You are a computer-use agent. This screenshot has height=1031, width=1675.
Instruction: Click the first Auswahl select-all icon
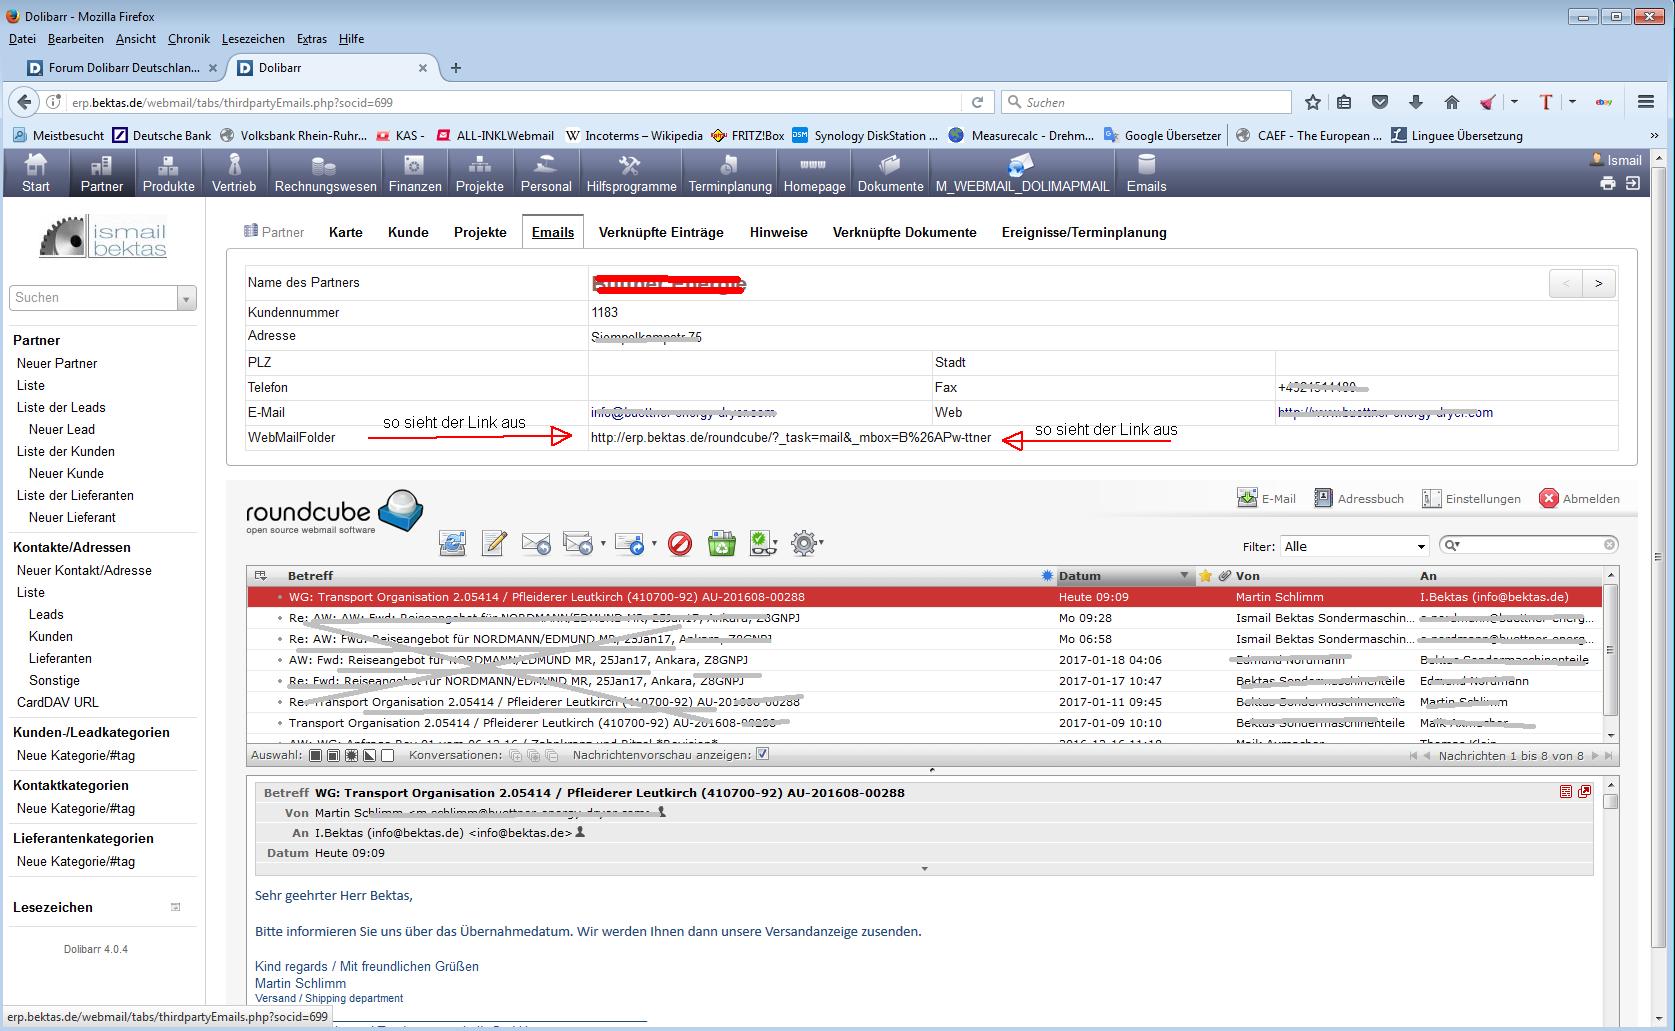tap(315, 755)
